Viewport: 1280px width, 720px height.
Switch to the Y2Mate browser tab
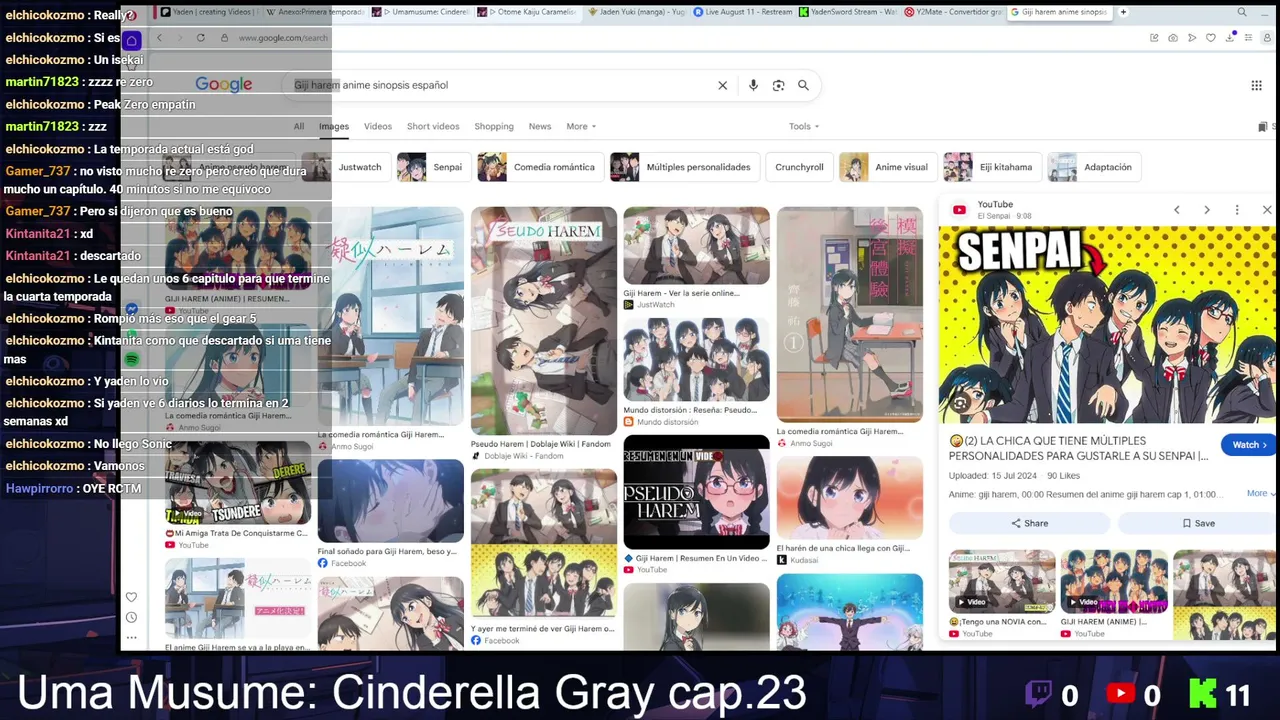click(953, 12)
